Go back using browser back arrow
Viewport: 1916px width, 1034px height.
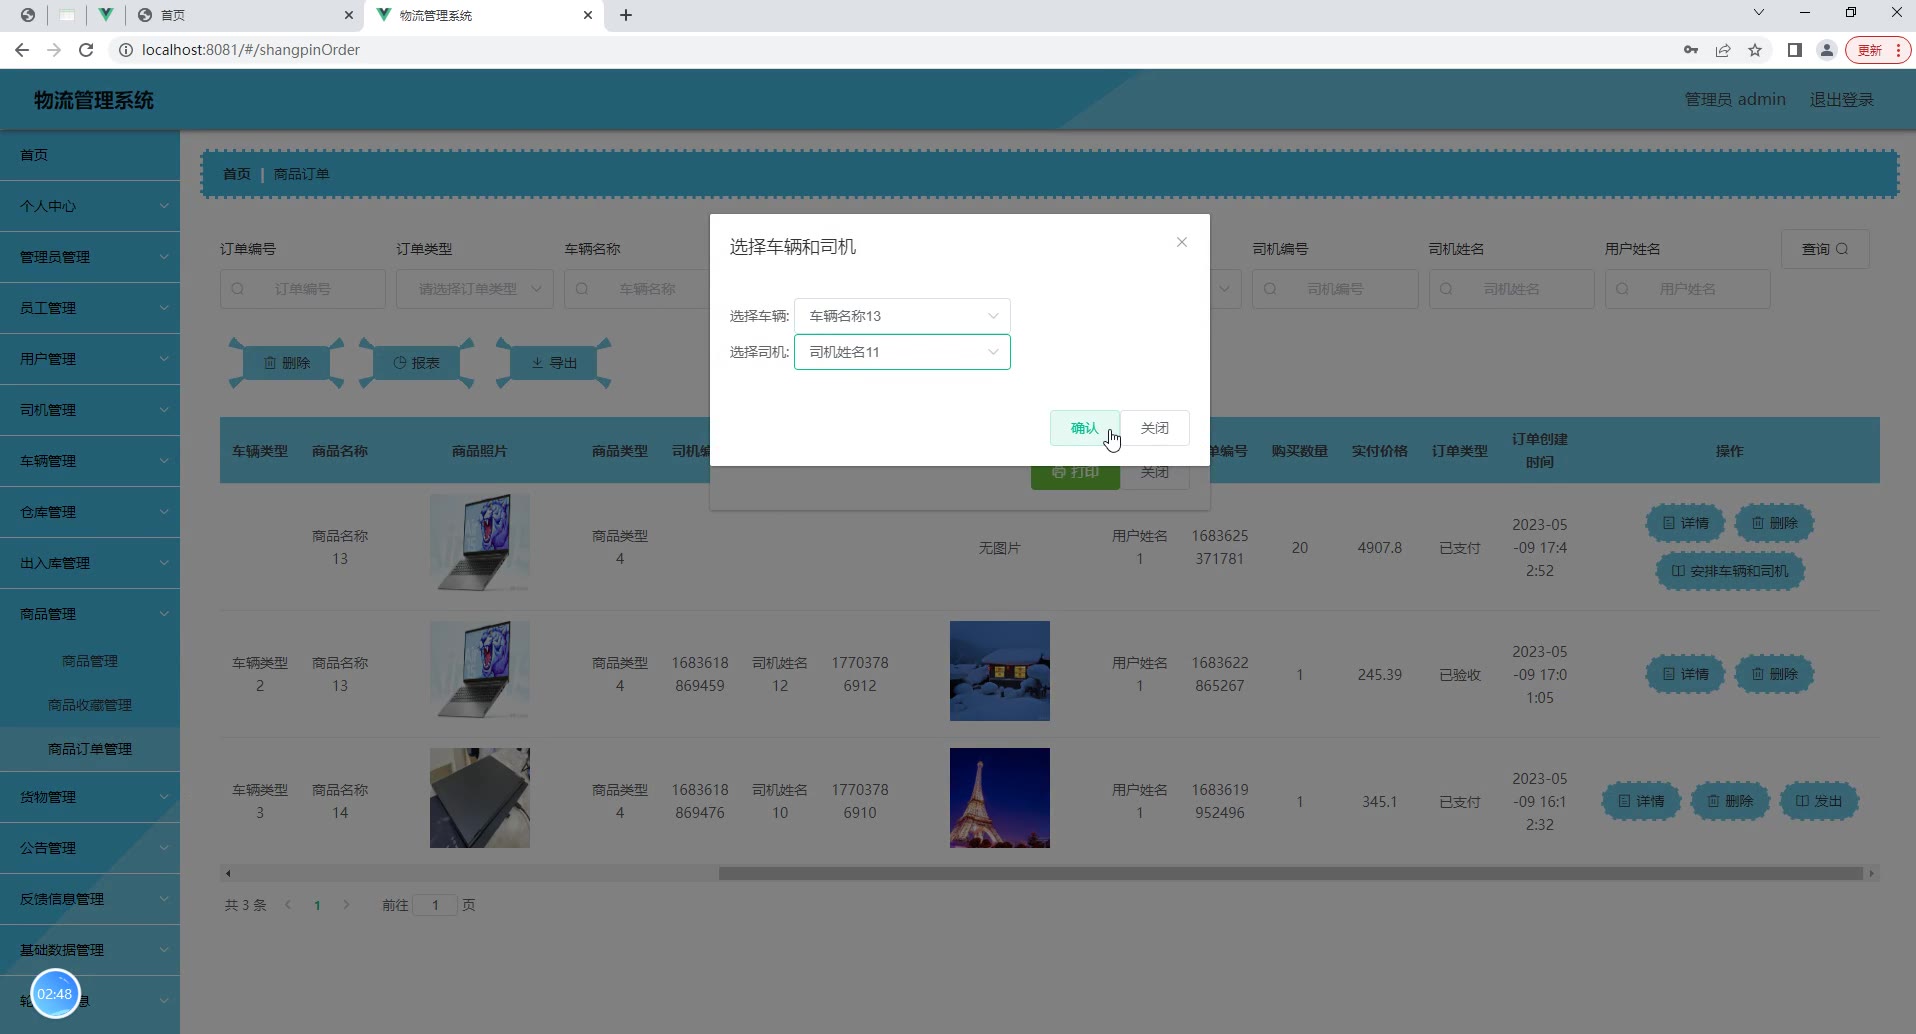click(x=22, y=50)
